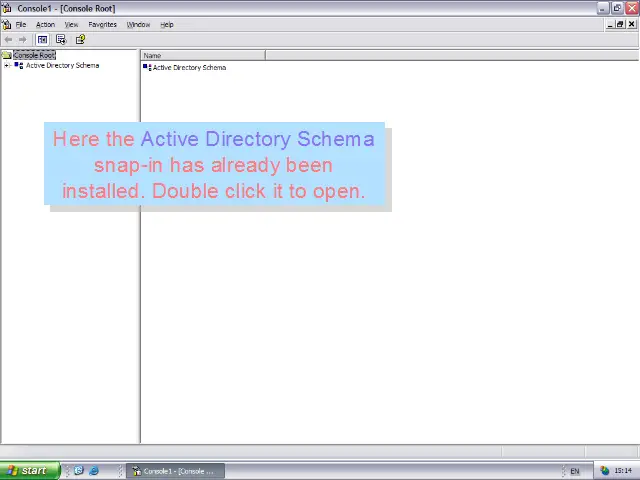Open the View menu
This screenshot has width=640, height=480.
click(x=71, y=24)
